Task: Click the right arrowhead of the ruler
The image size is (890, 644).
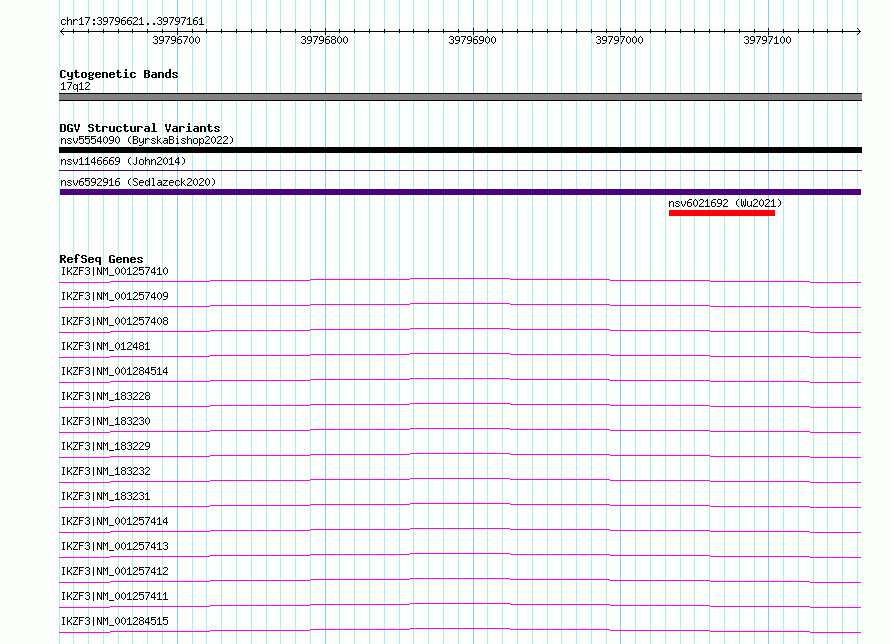Action: 859,32
